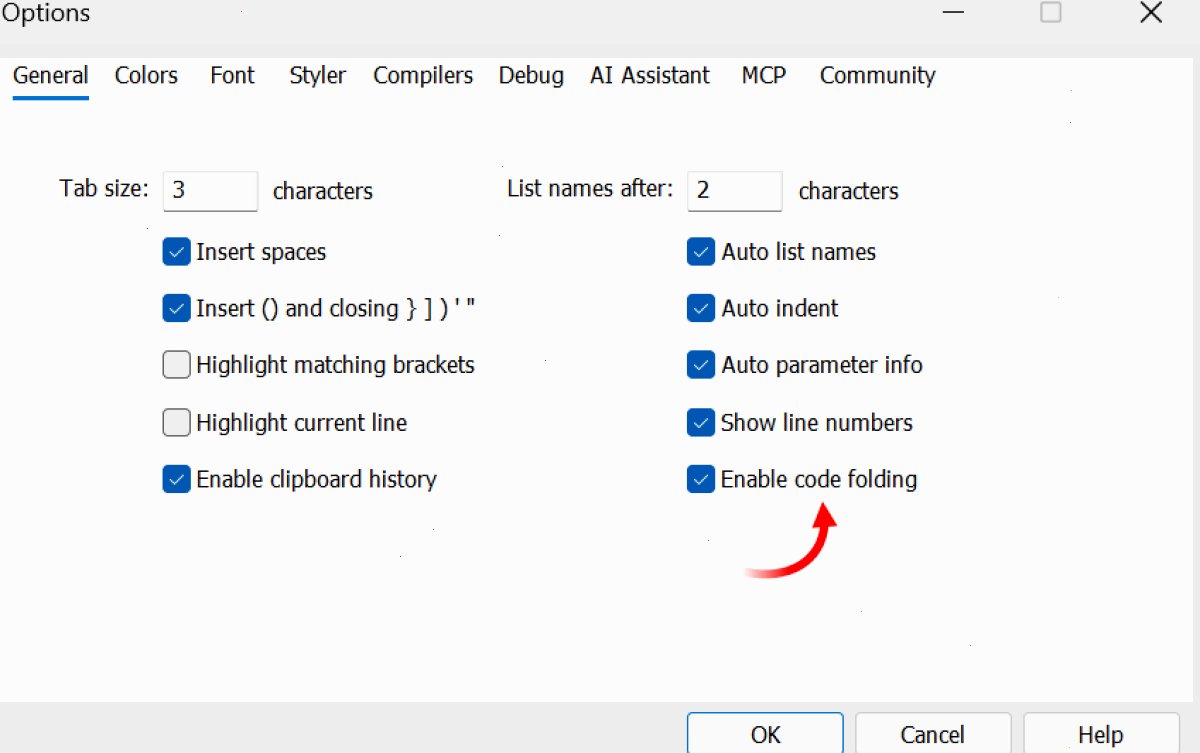Maximize the Options dialog window
The width and height of the screenshot is (1200, 753).
(x=1051, y=13)
